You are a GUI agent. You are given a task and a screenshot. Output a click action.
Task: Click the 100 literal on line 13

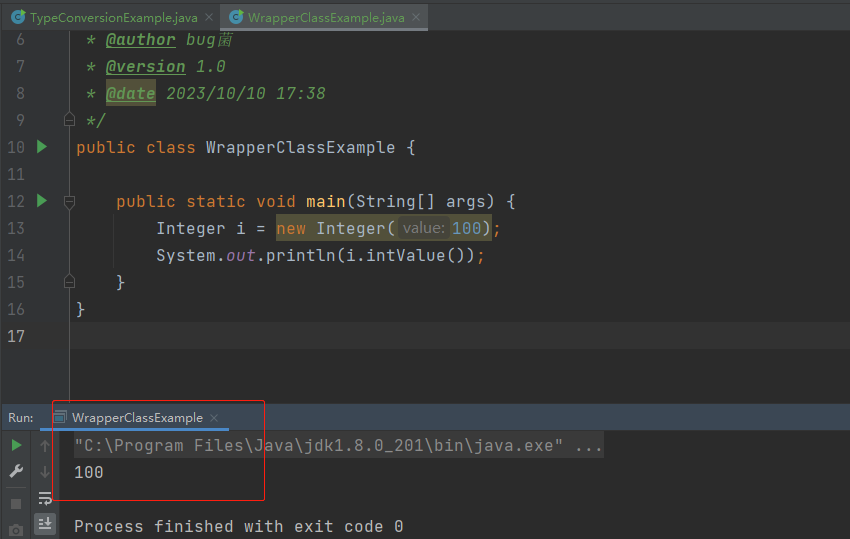coord(466,228)
